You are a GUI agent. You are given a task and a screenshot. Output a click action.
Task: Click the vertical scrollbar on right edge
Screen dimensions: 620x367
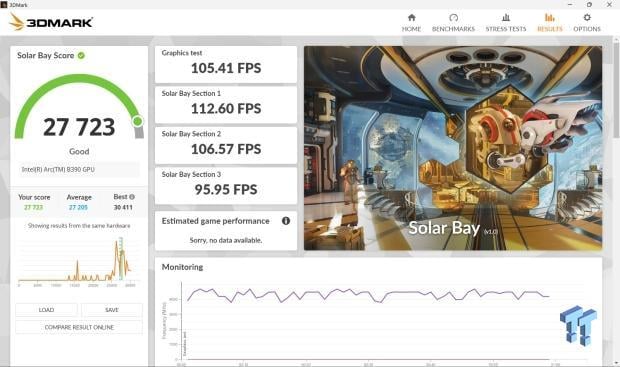616,87
